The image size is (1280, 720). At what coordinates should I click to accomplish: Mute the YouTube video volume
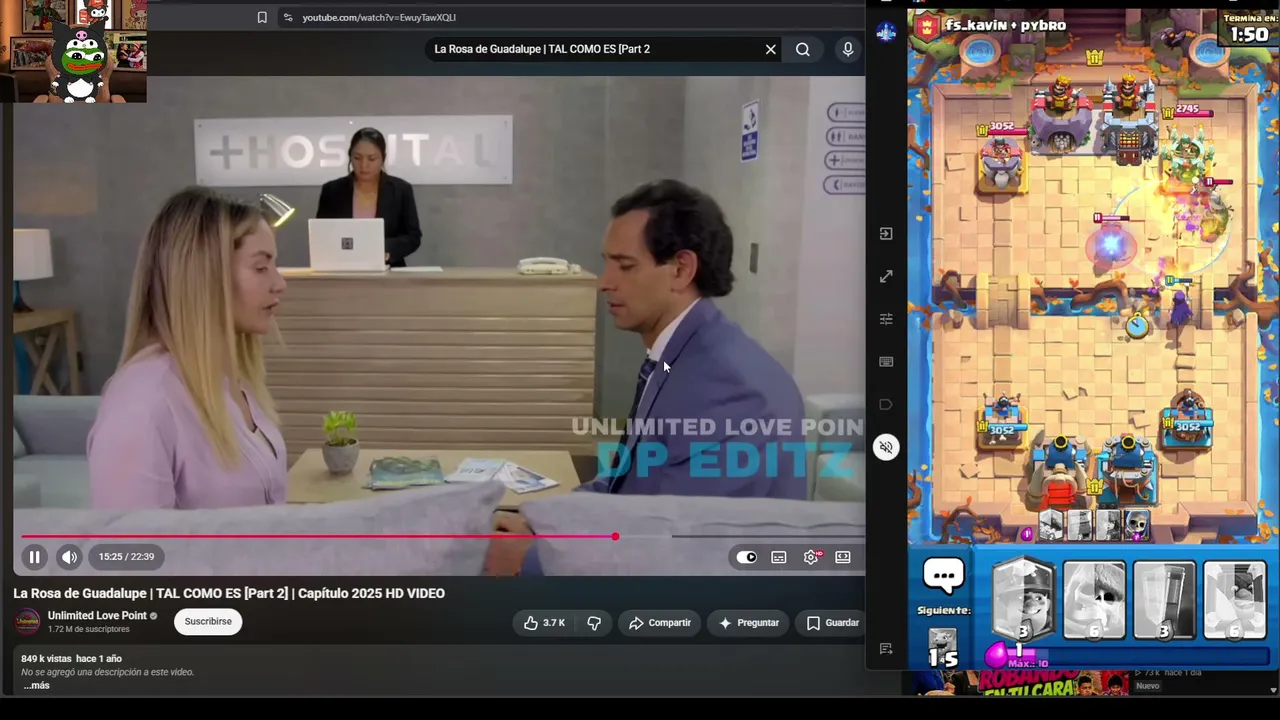coord(69,557)
